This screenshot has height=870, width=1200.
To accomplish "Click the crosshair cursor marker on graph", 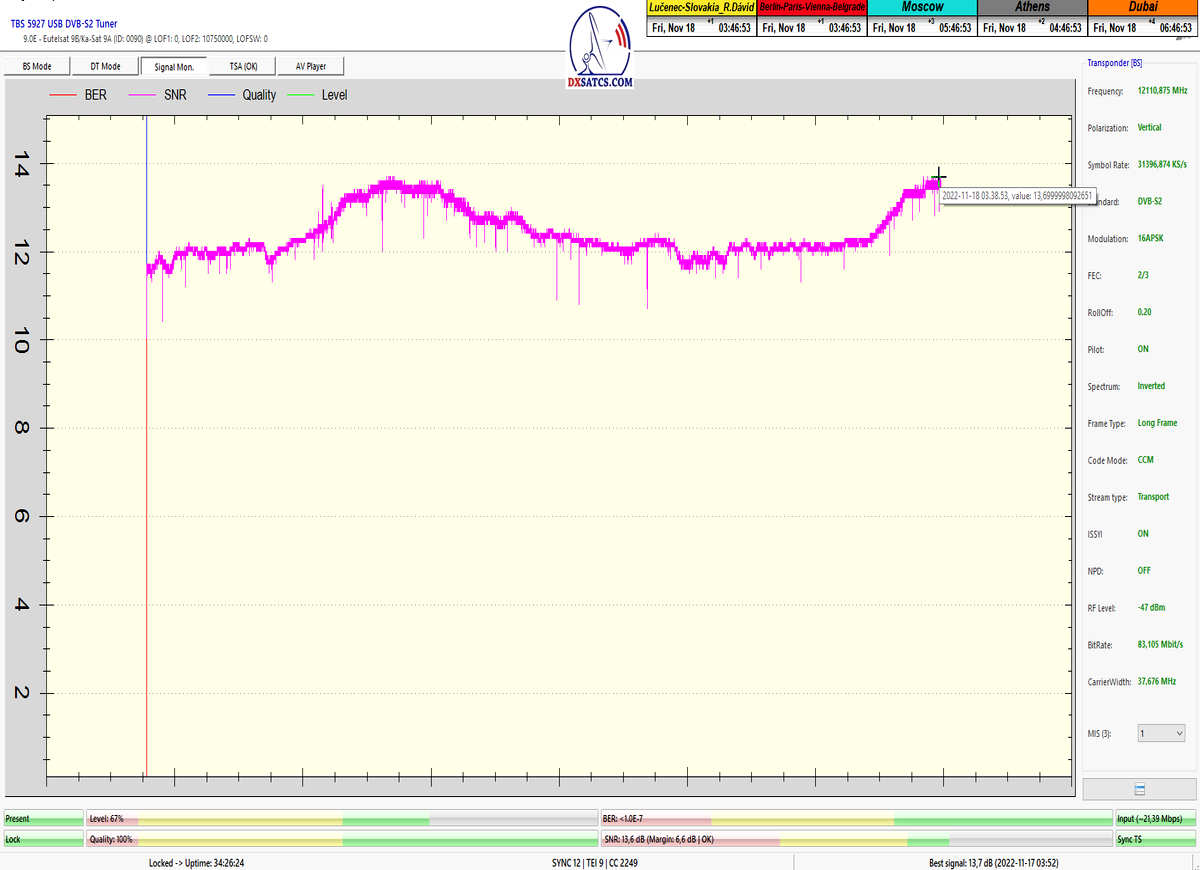I will pyautogui.click(x=938, y=177).
